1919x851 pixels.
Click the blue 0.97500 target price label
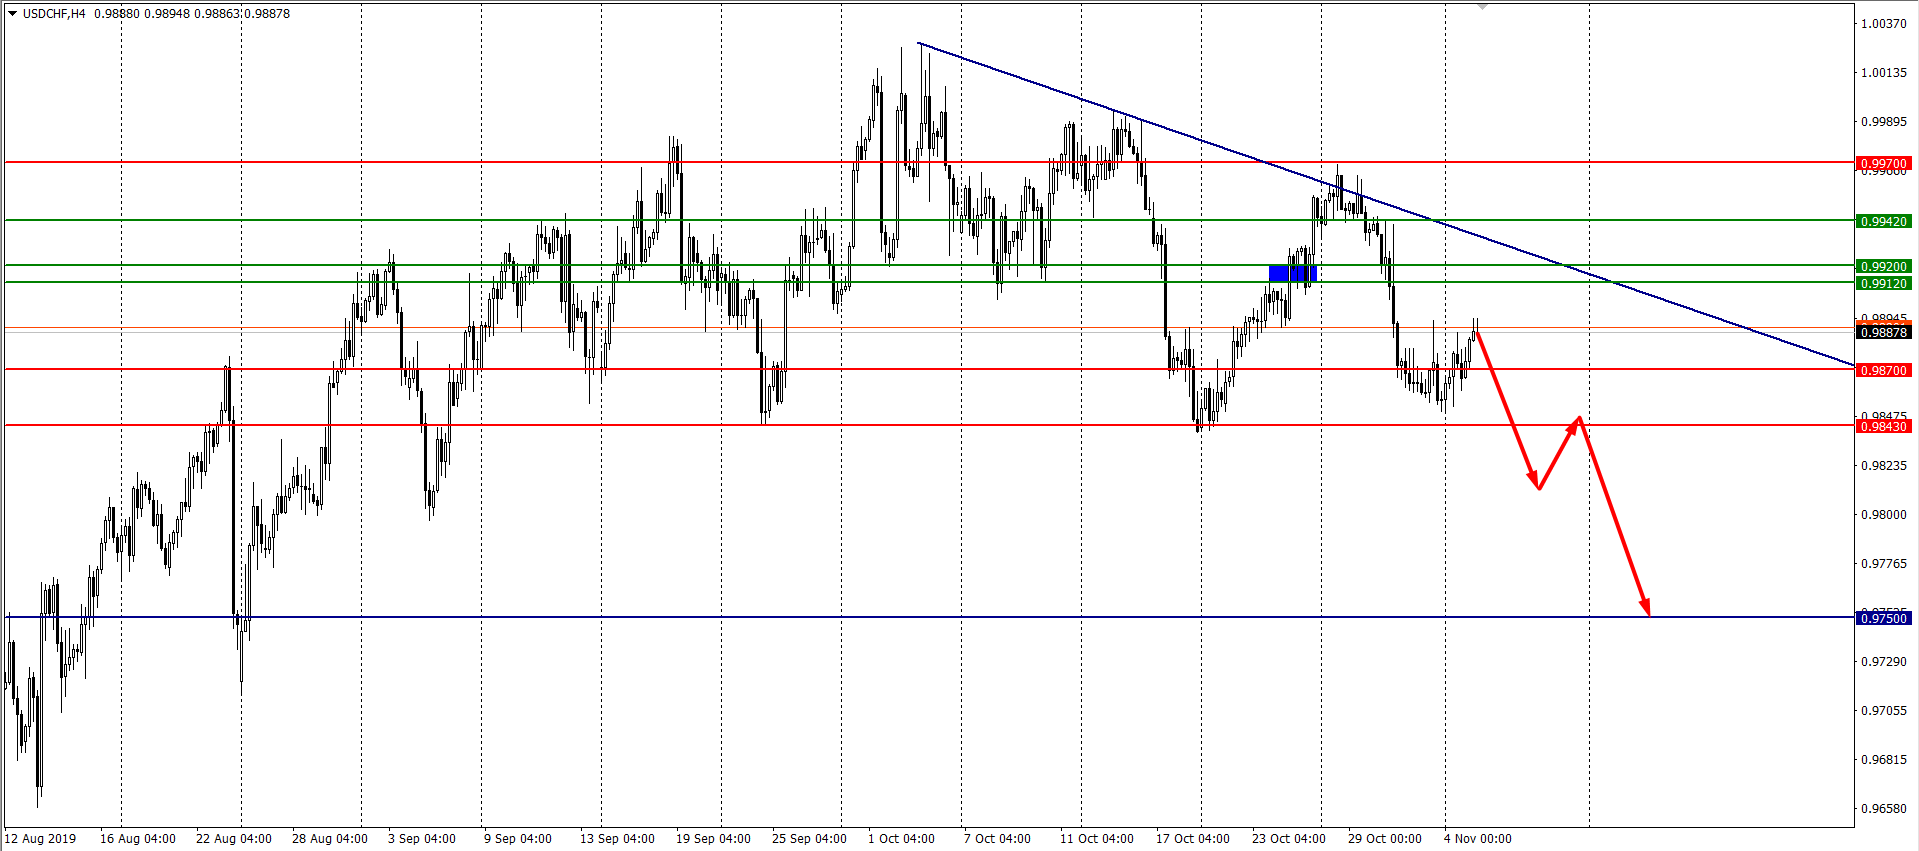point(1883,619)
